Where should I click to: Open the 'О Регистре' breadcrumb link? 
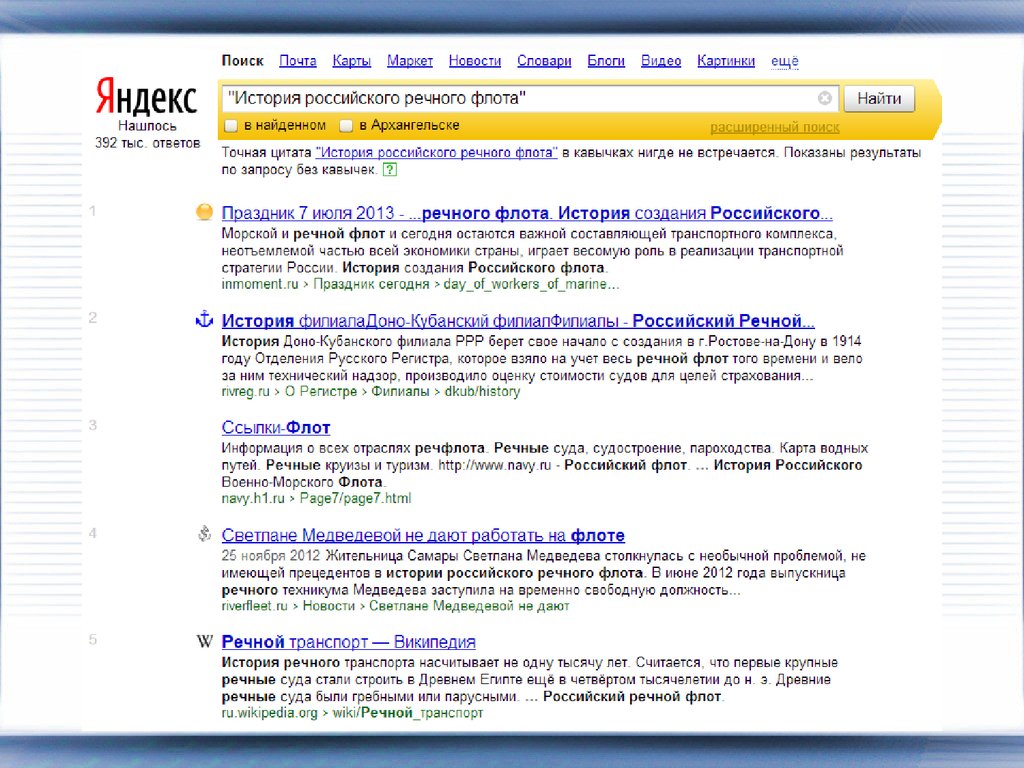pyautogui.click(x=321, y=392)
